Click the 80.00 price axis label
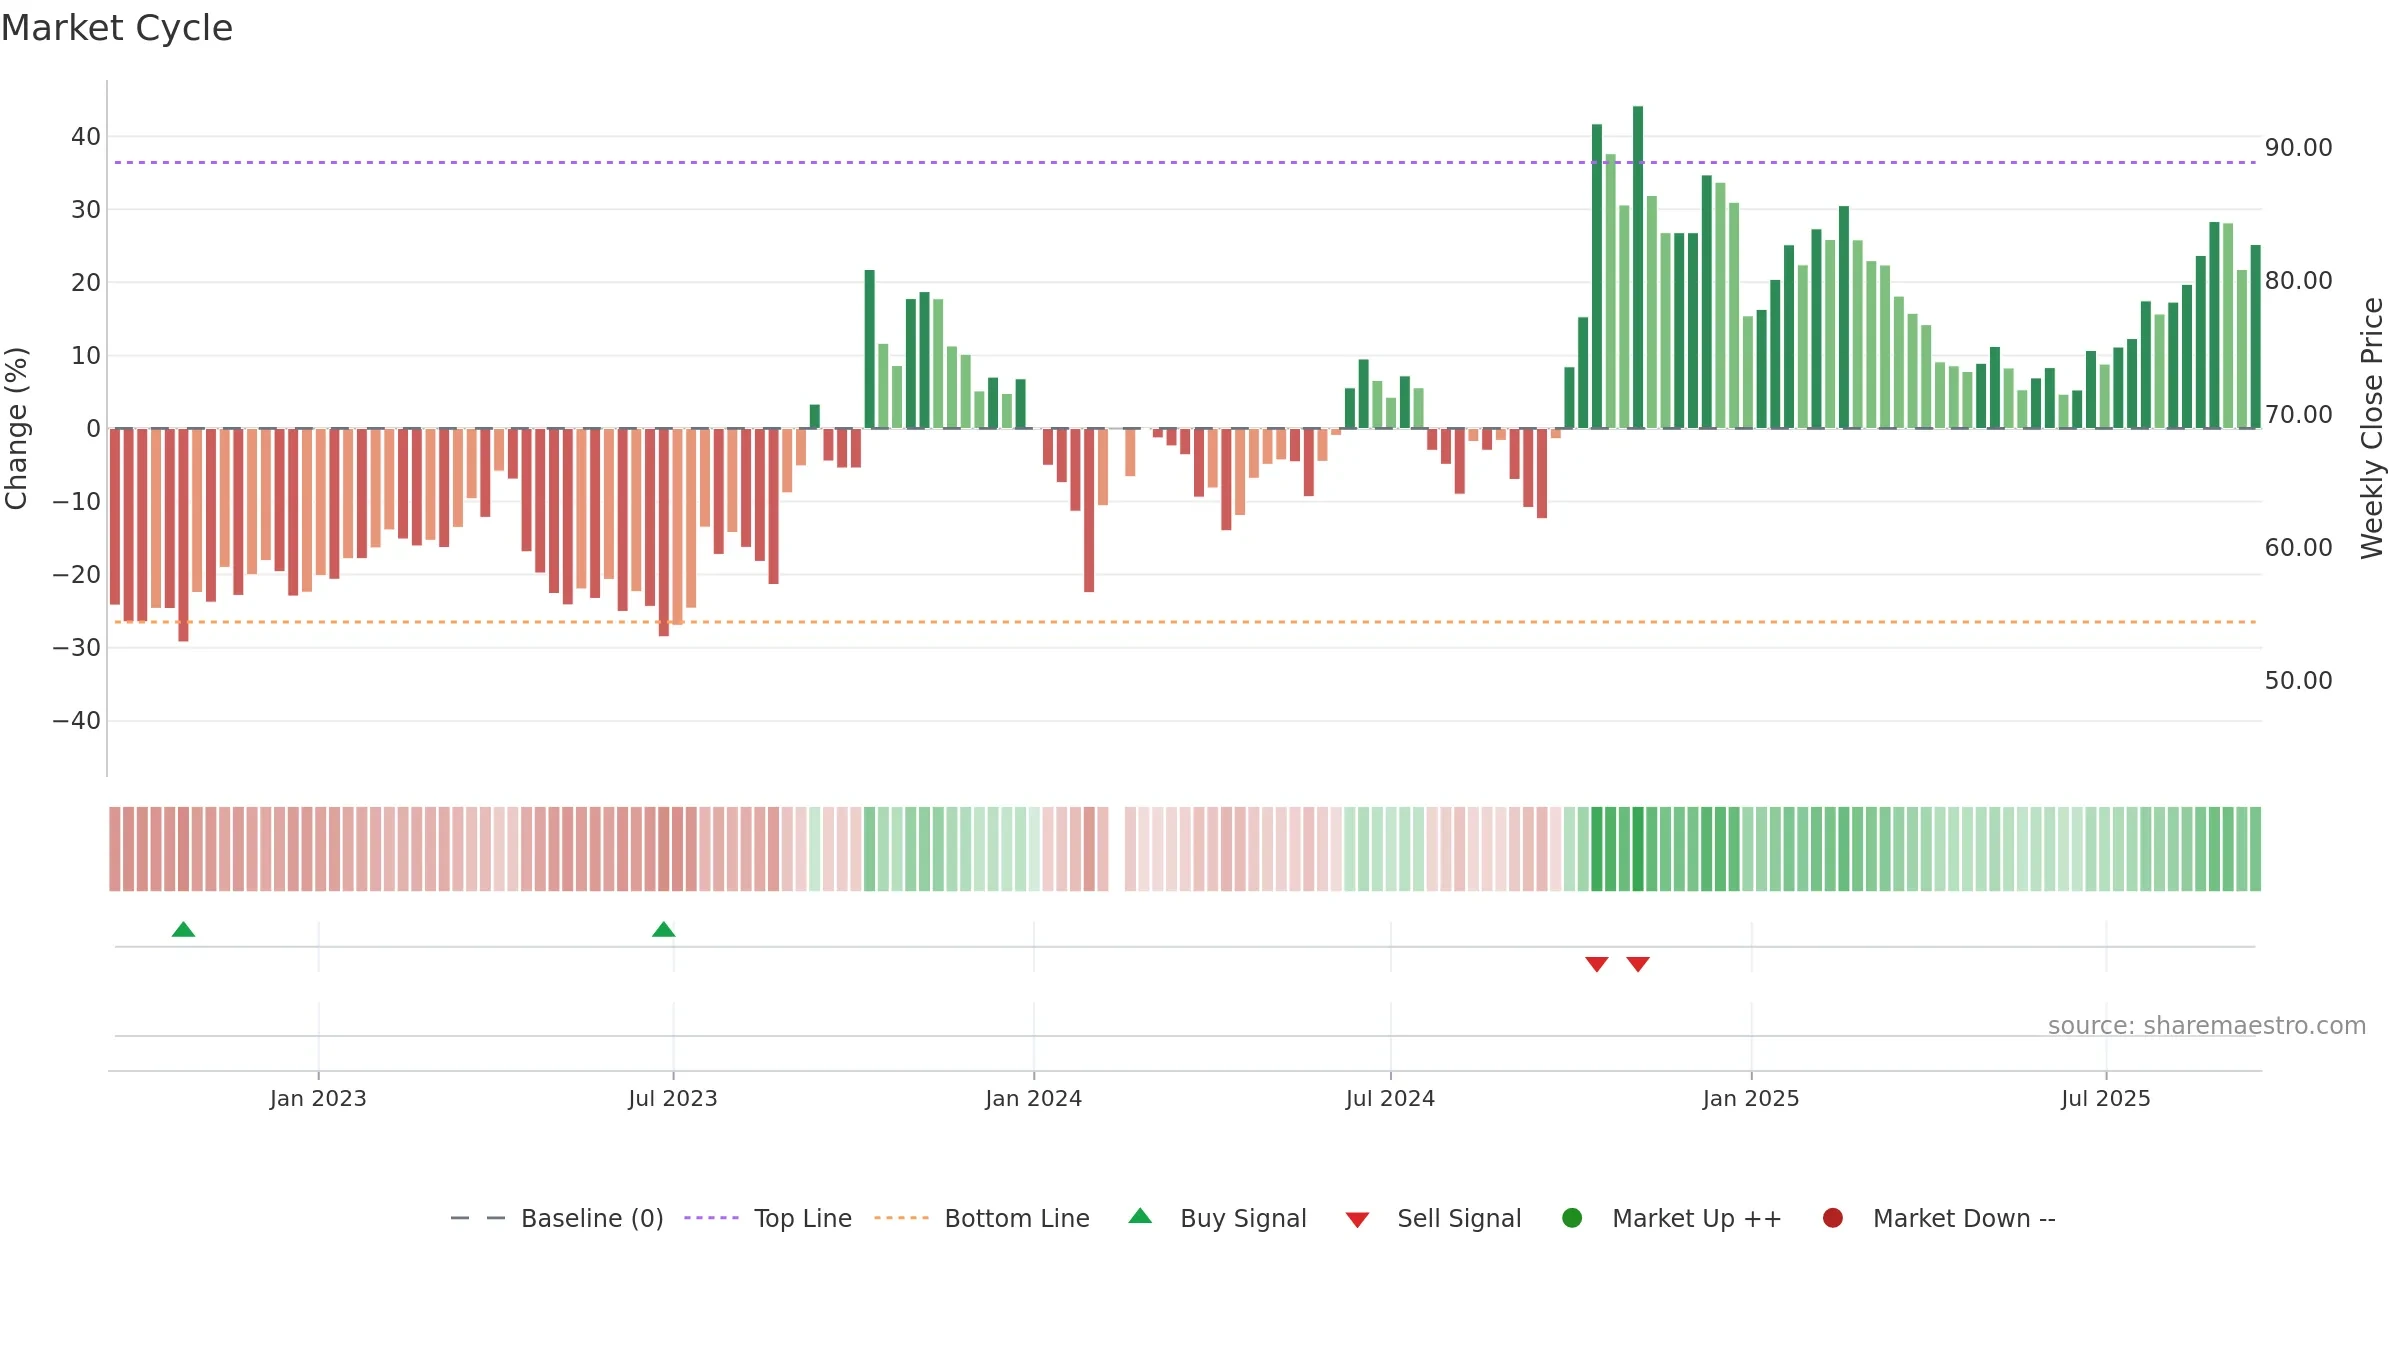The height and width of the screenshot is (1350, 2400). point(2299,281)
